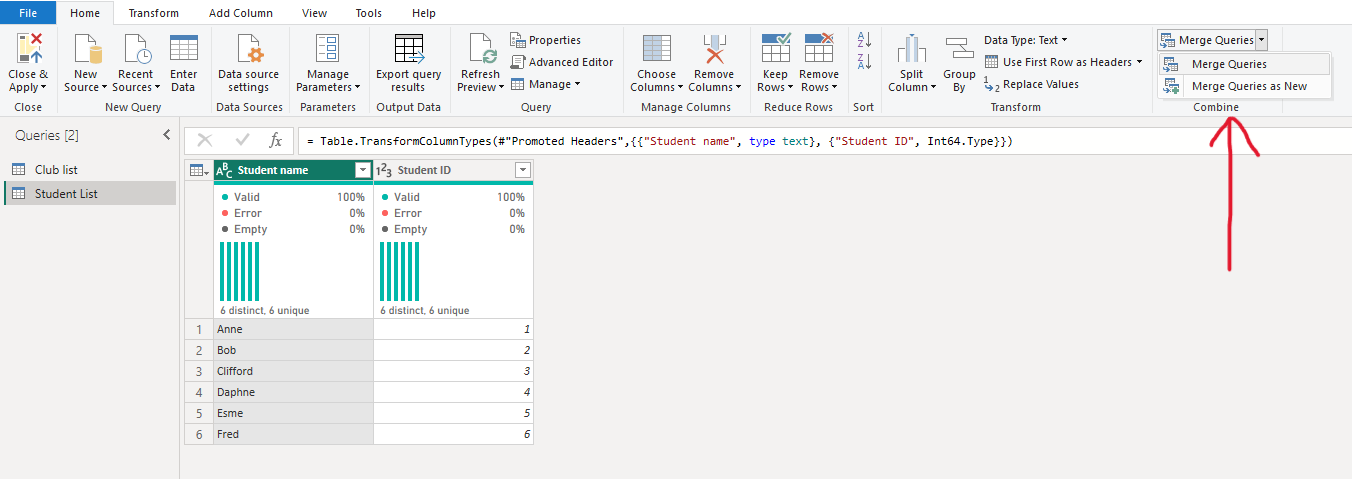Open the Student name column filter dropdown
The image size is (1352, 479).
click(x=362, y=171)
